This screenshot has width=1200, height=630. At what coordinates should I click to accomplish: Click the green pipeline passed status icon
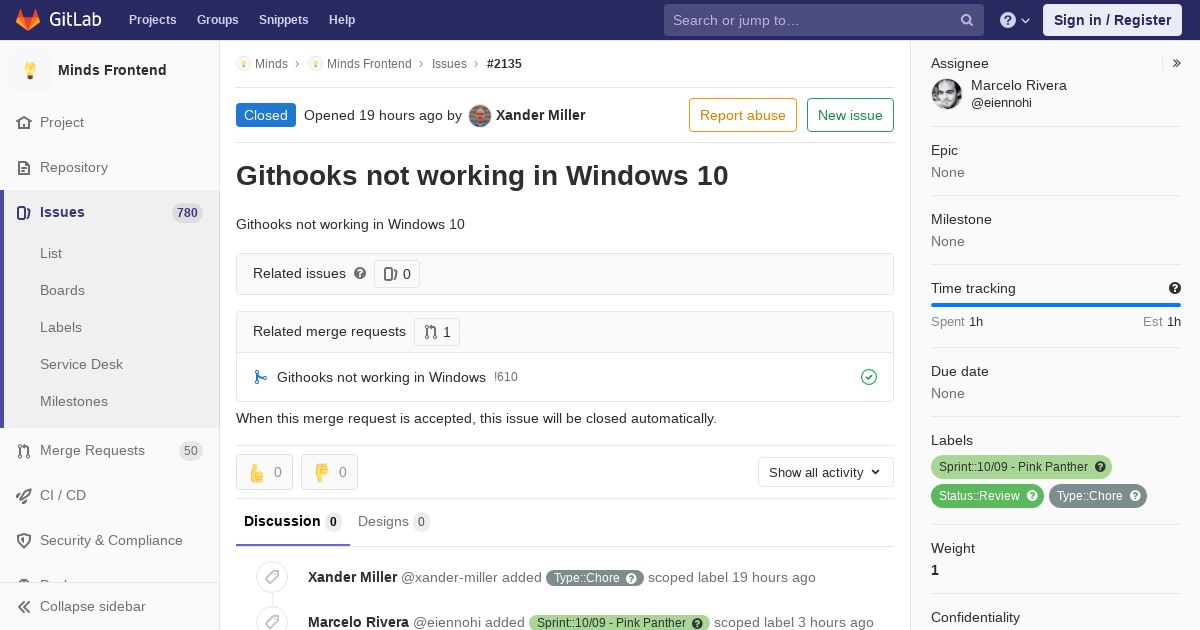[x=869, y=377]
